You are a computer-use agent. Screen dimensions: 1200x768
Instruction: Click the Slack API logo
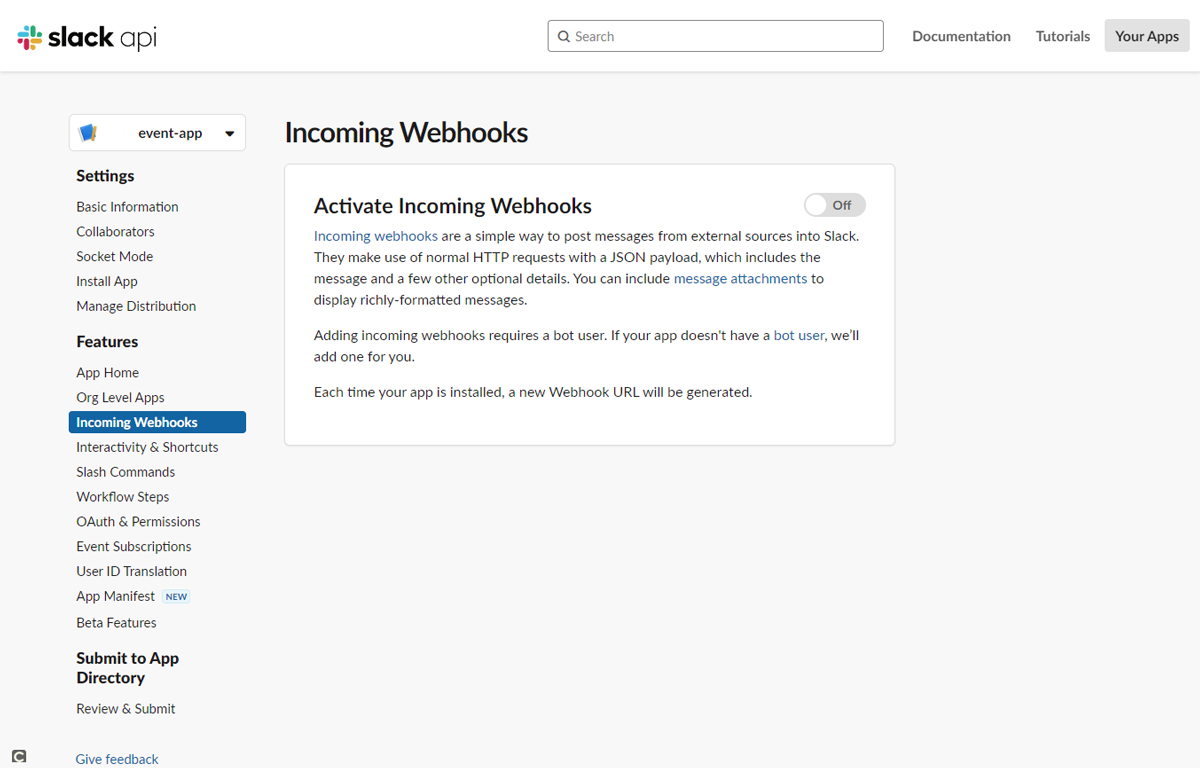(x=87, y=37)
